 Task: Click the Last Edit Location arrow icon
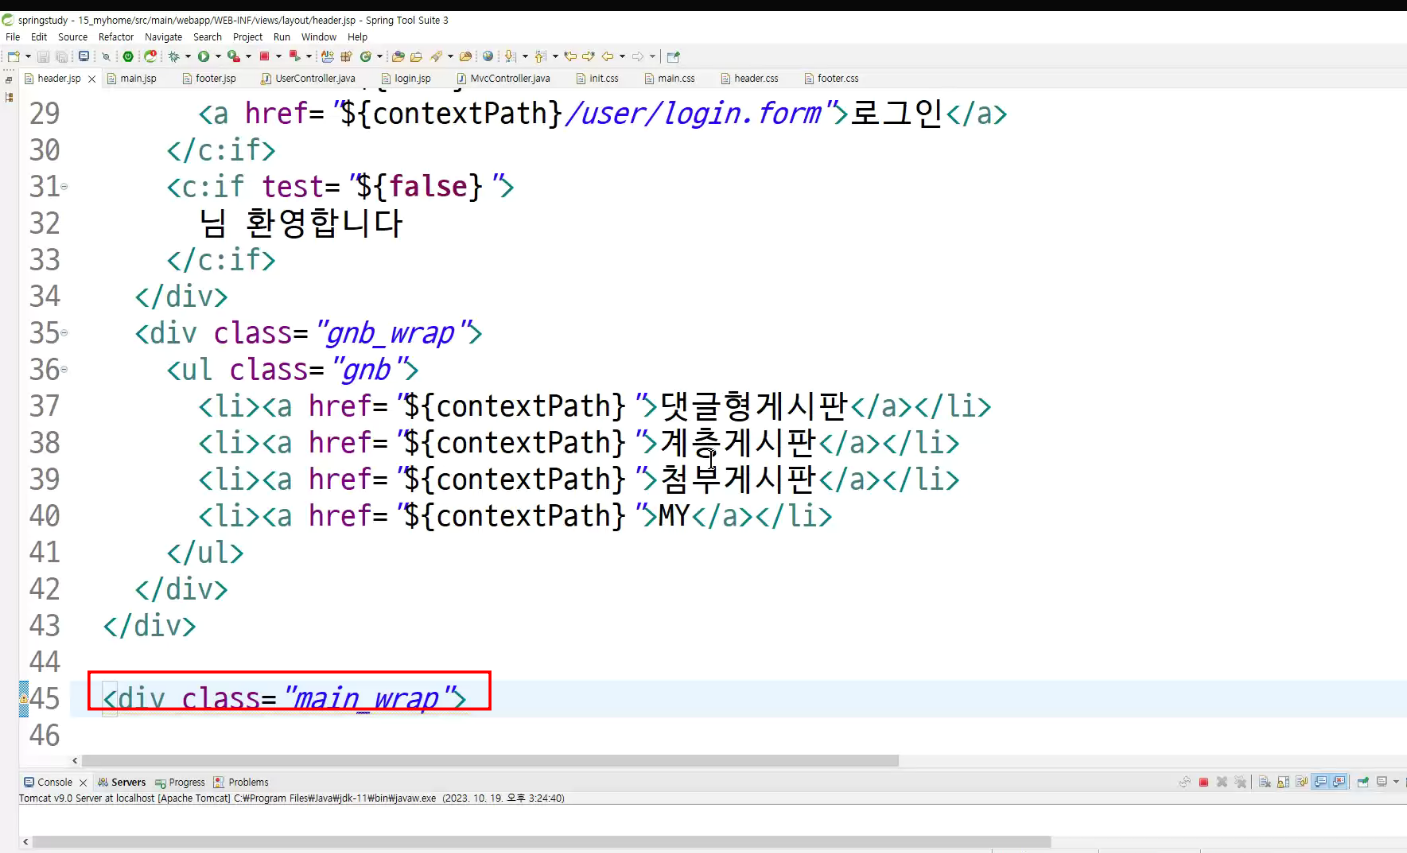coord(570,56)
